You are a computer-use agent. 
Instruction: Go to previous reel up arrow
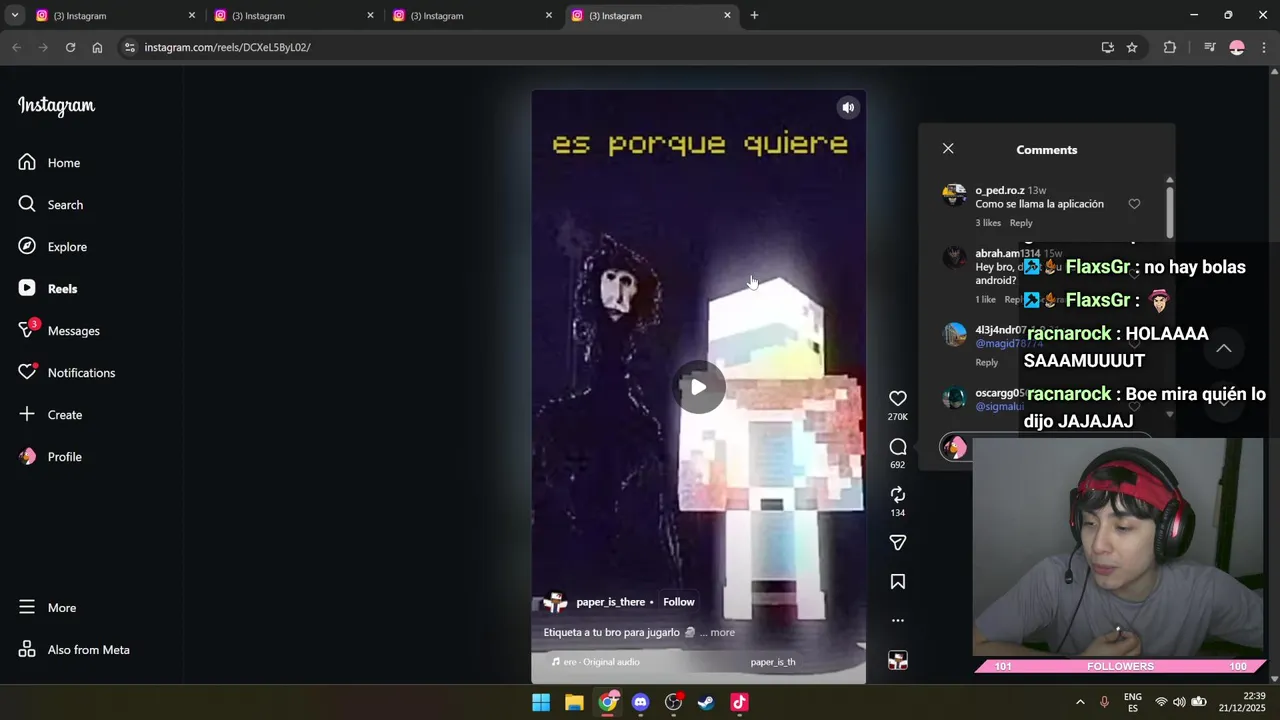click(1223, 348)
